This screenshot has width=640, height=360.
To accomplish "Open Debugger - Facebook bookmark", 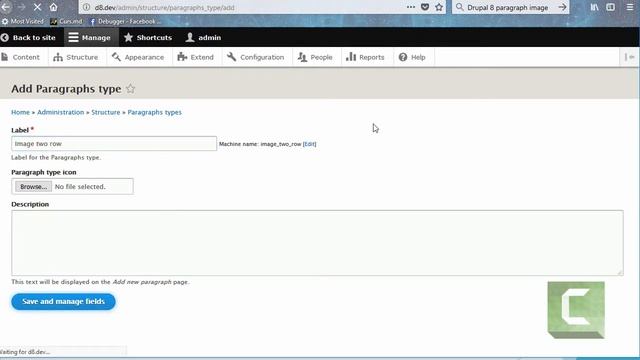I will pyautogui.click(x=125, y=21).
